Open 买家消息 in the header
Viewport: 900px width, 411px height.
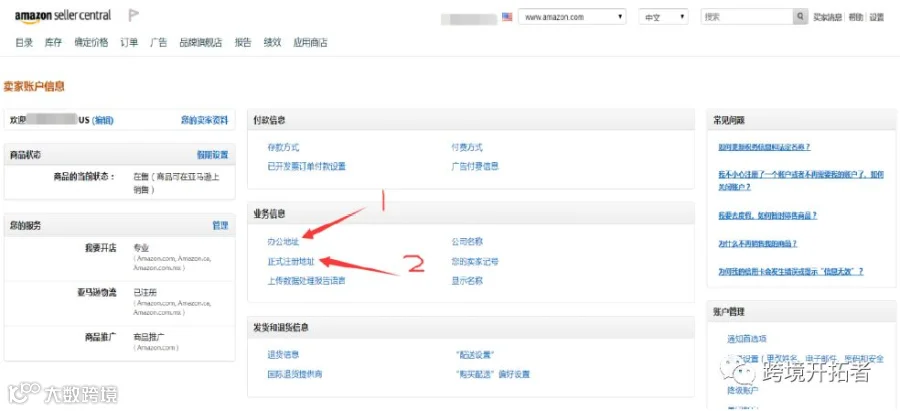click(827, 17)
